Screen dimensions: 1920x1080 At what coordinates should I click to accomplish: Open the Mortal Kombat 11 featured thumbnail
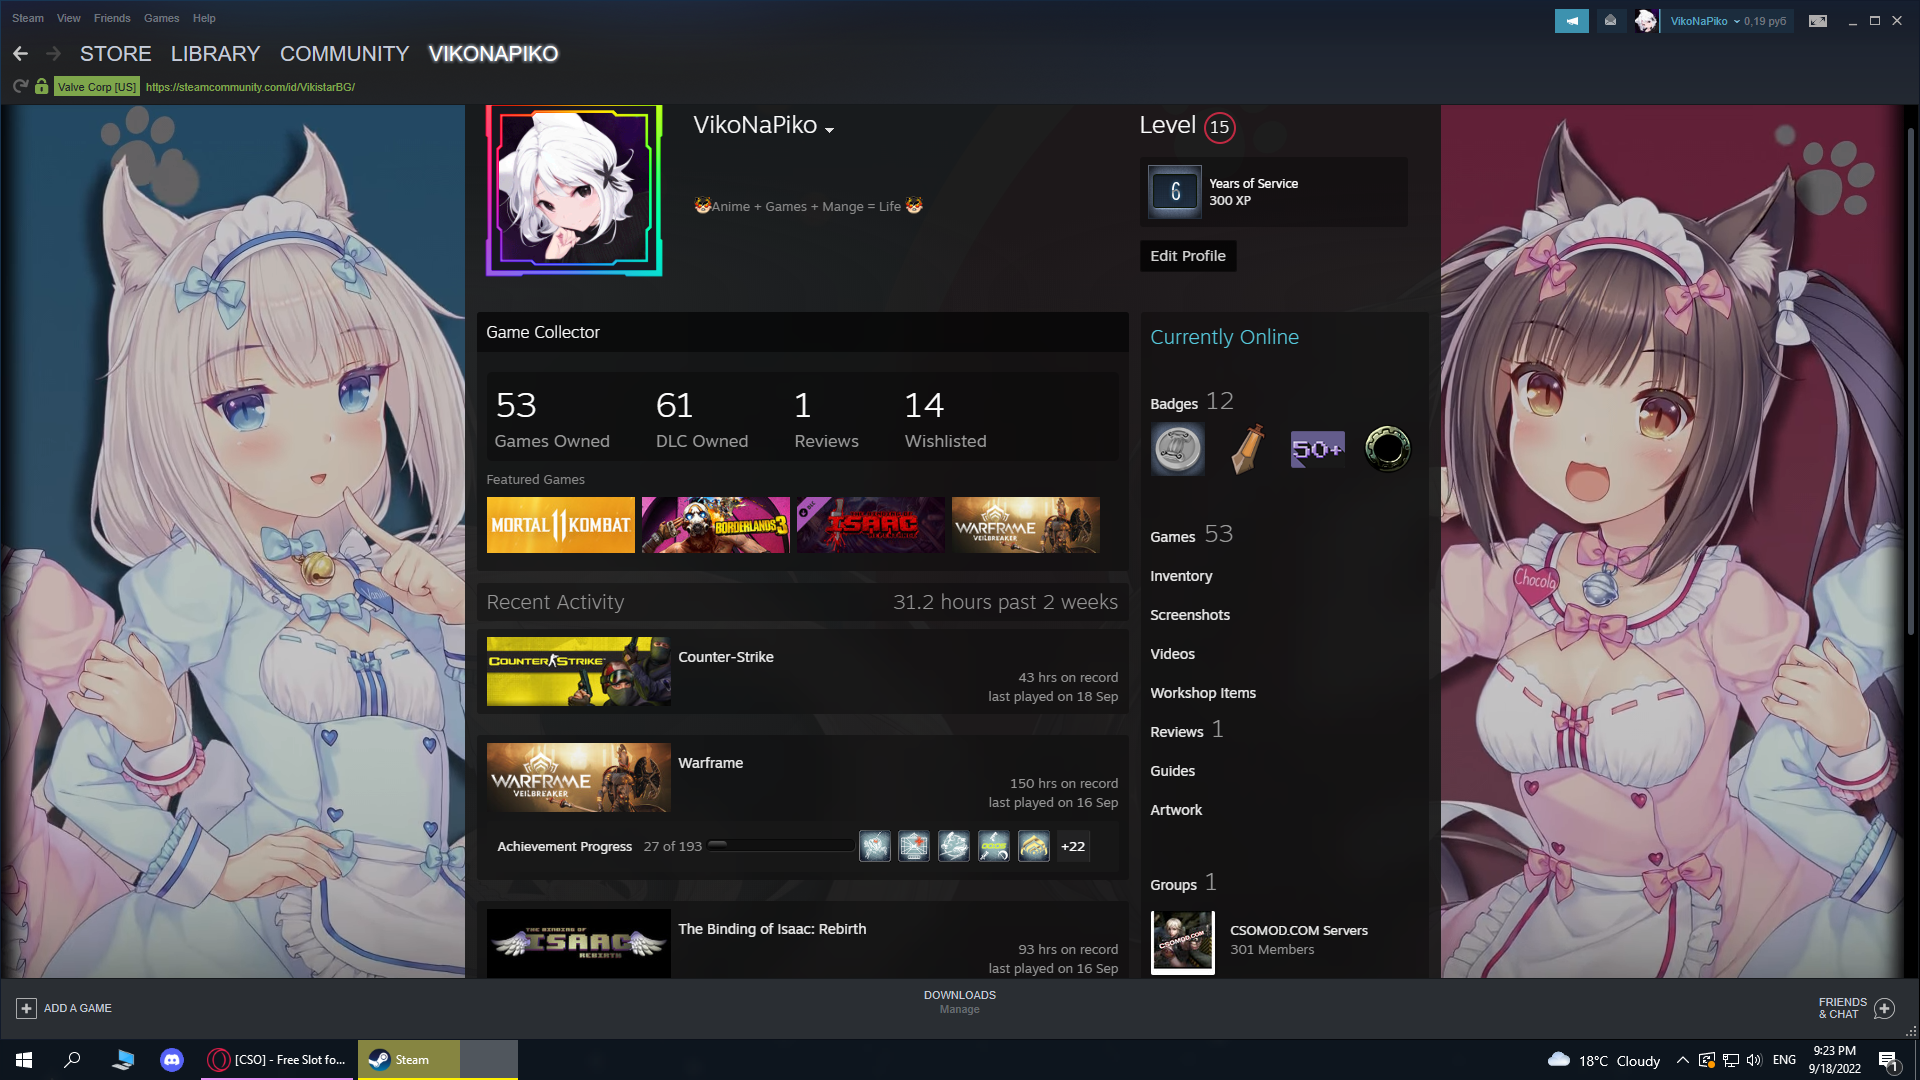(560, 525)
